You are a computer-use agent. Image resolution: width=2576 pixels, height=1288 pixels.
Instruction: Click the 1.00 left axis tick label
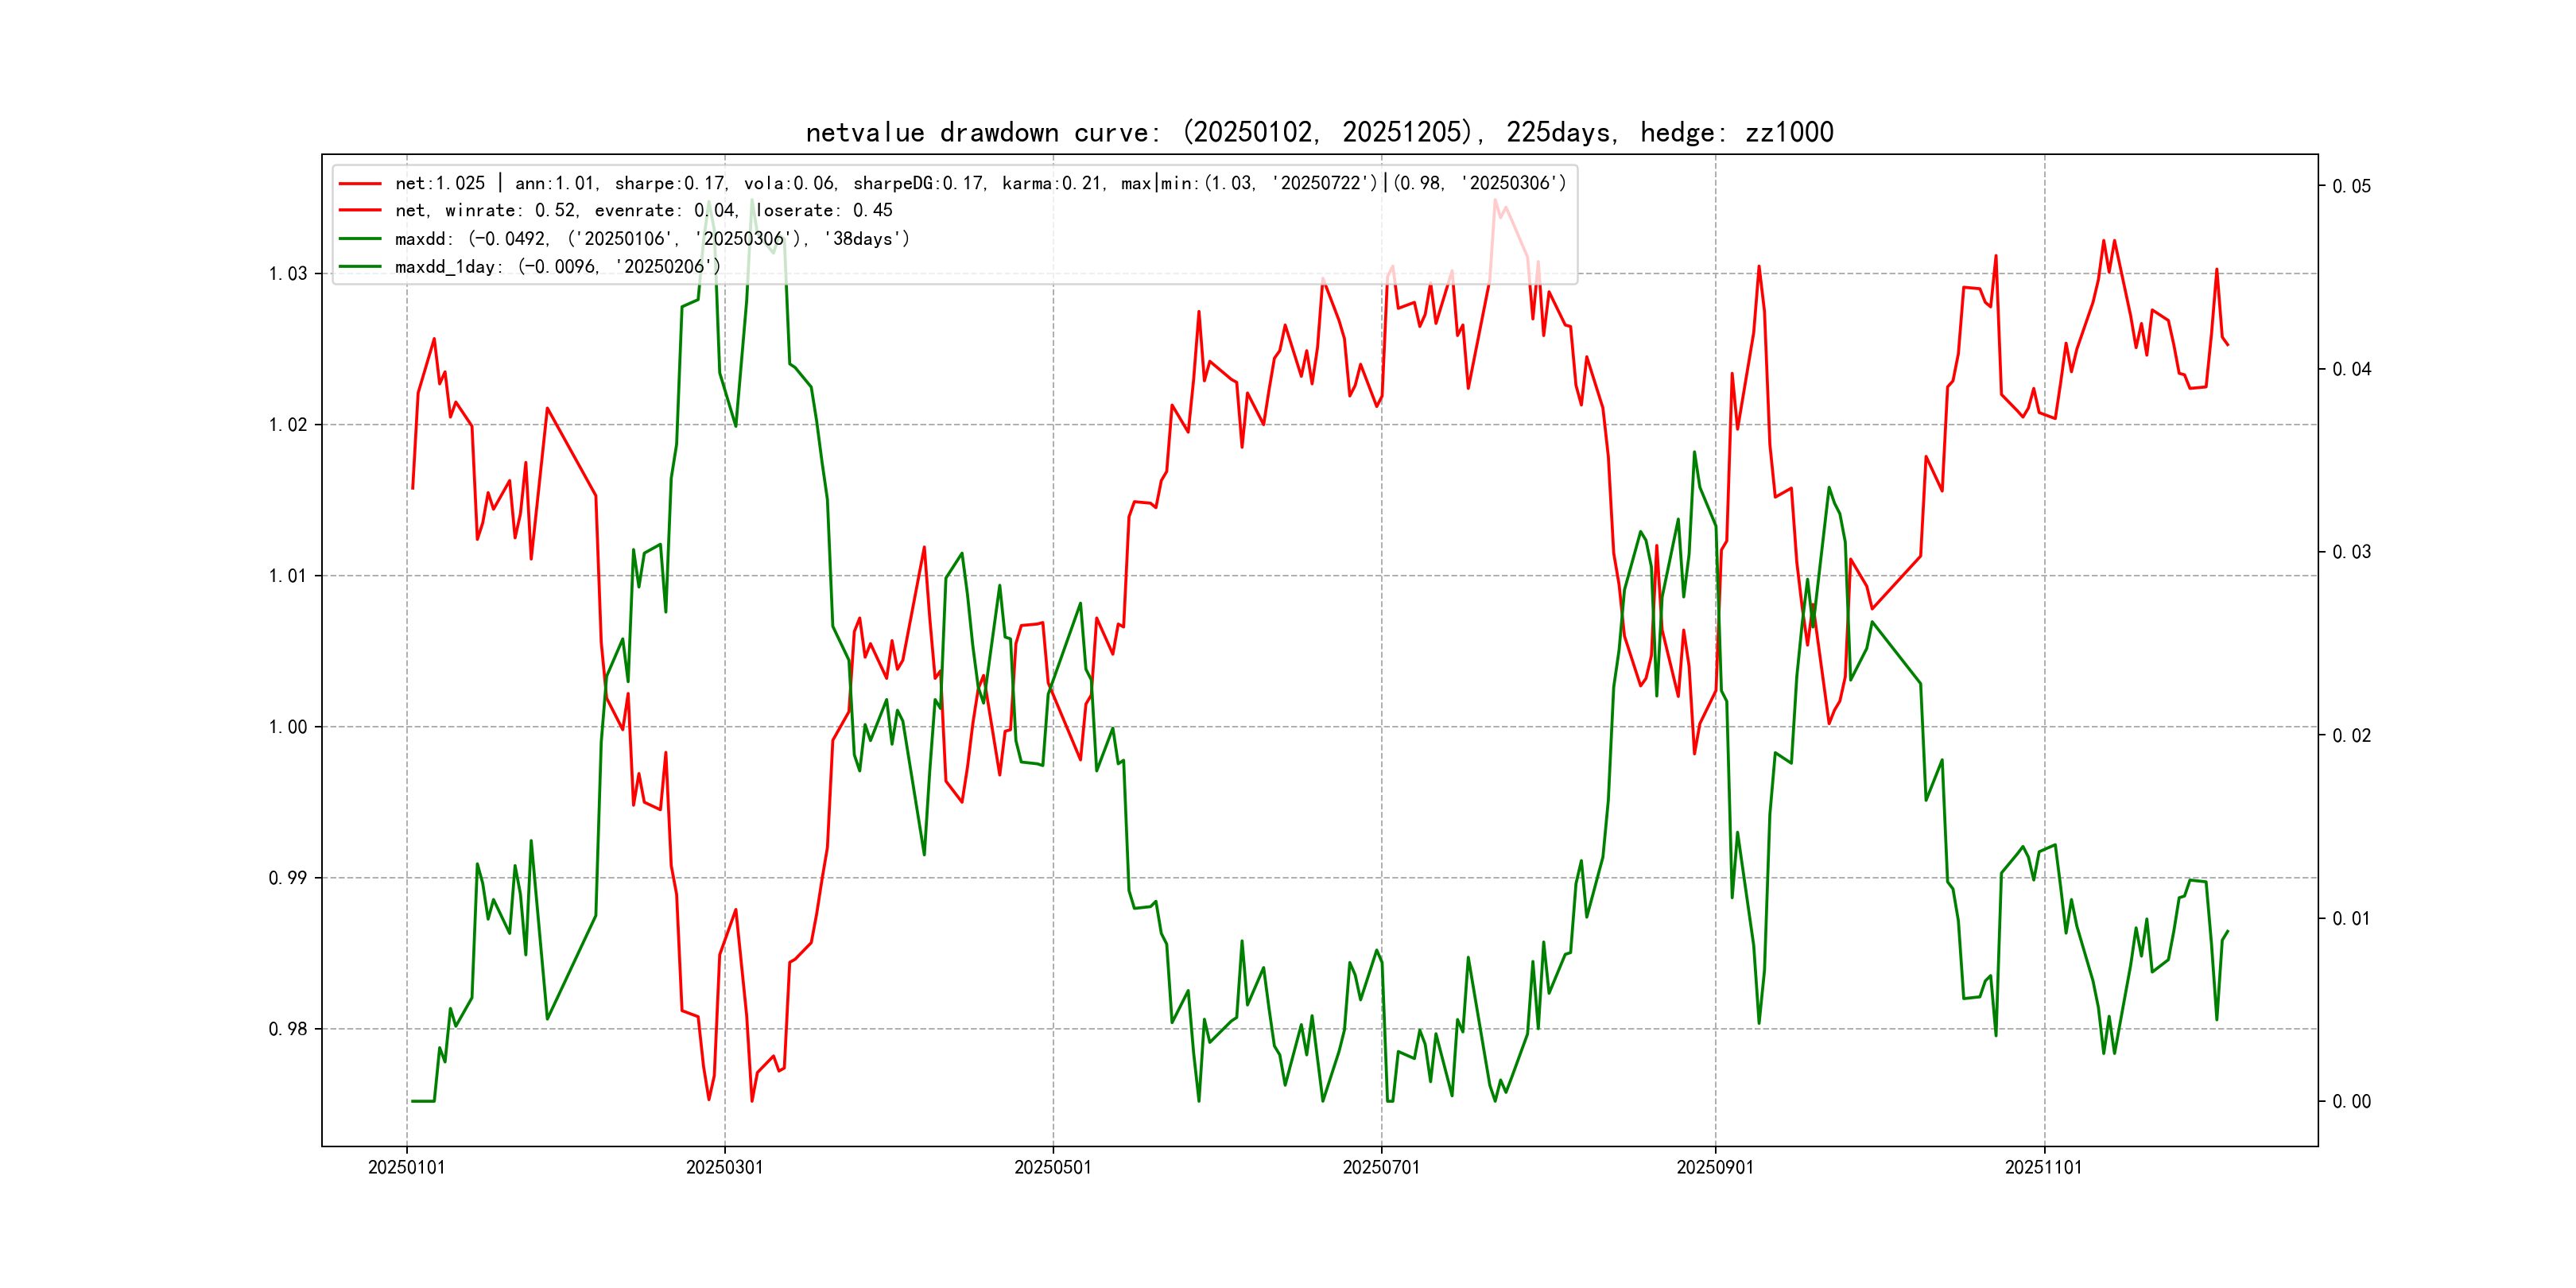[287, 727]
